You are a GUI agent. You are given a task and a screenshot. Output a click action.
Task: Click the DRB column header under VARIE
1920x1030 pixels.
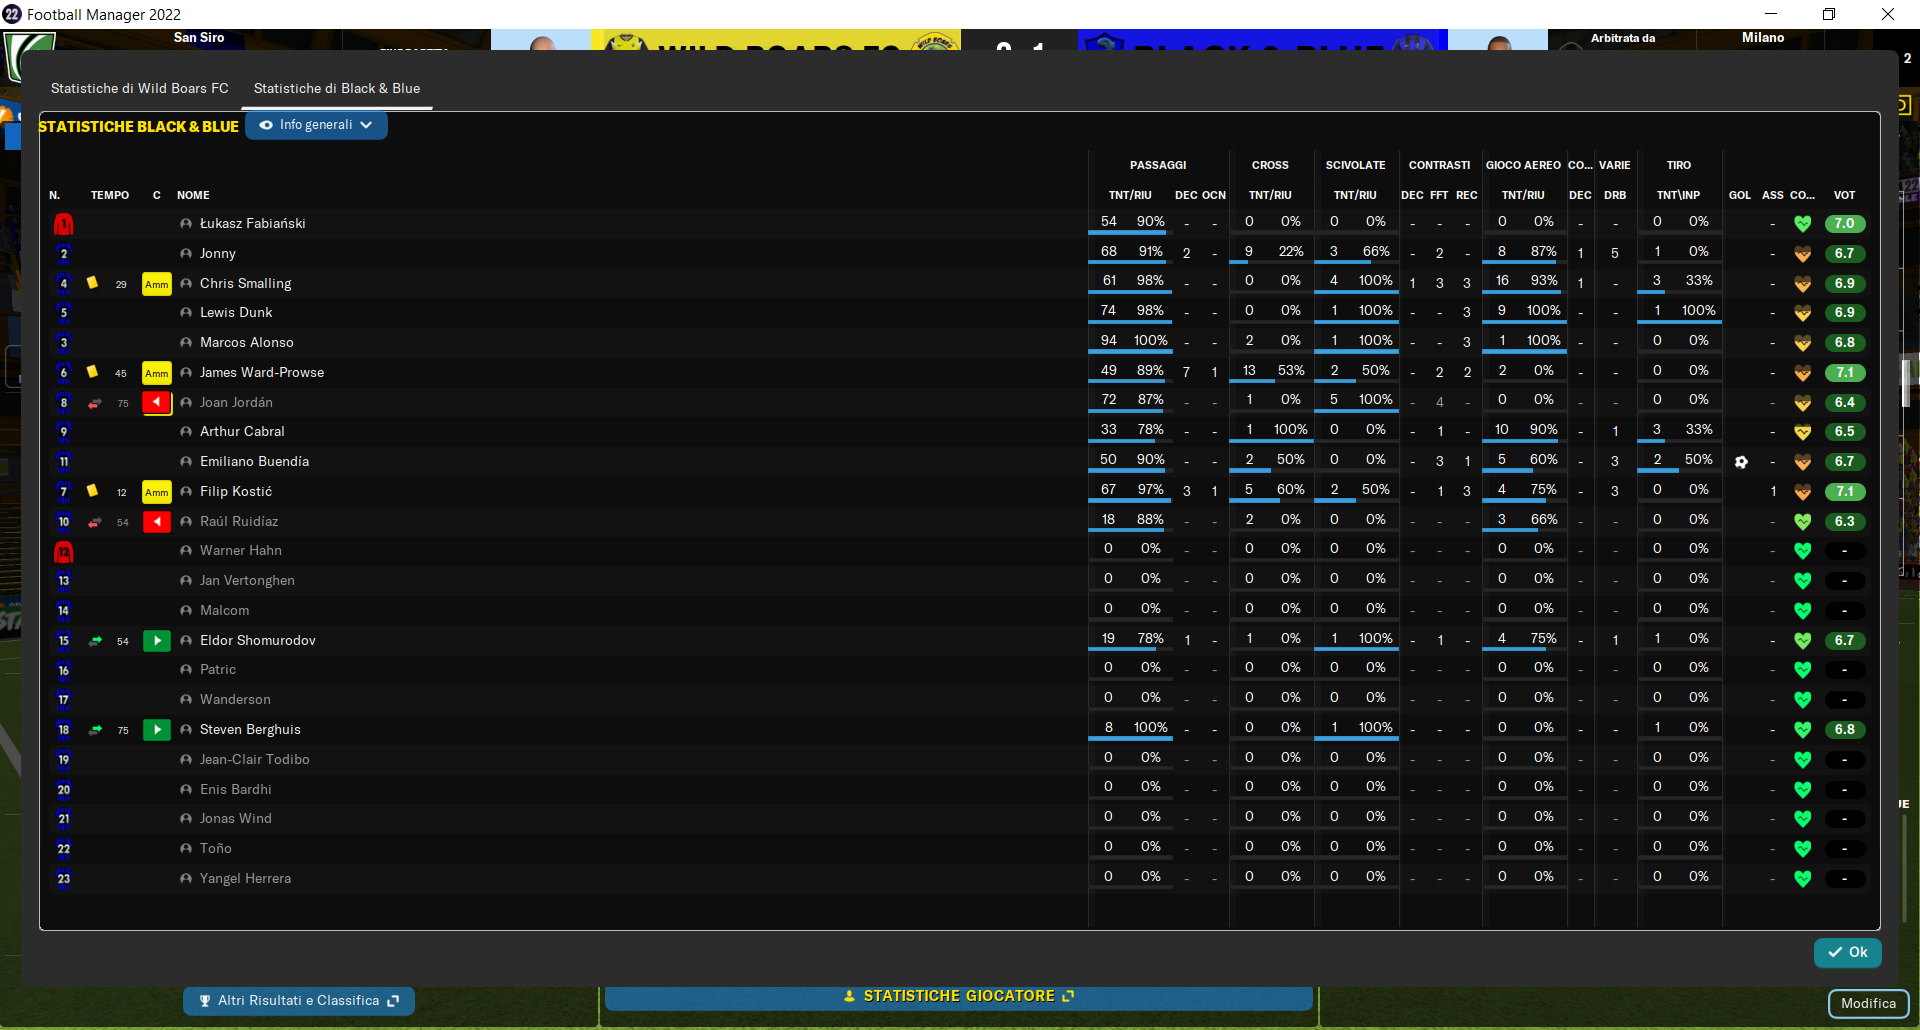click(x=1615, y=196)
